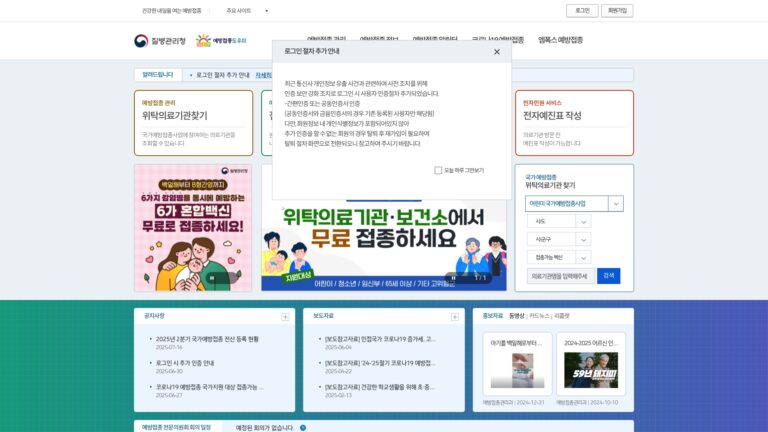Click the blue icon next to 예정된 회의가 없습니다

pyautogui.click(x=303, y=428)
